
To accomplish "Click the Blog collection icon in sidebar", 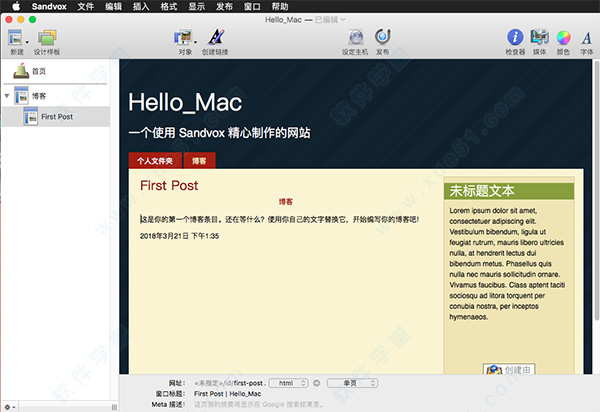I will (21, 96).
